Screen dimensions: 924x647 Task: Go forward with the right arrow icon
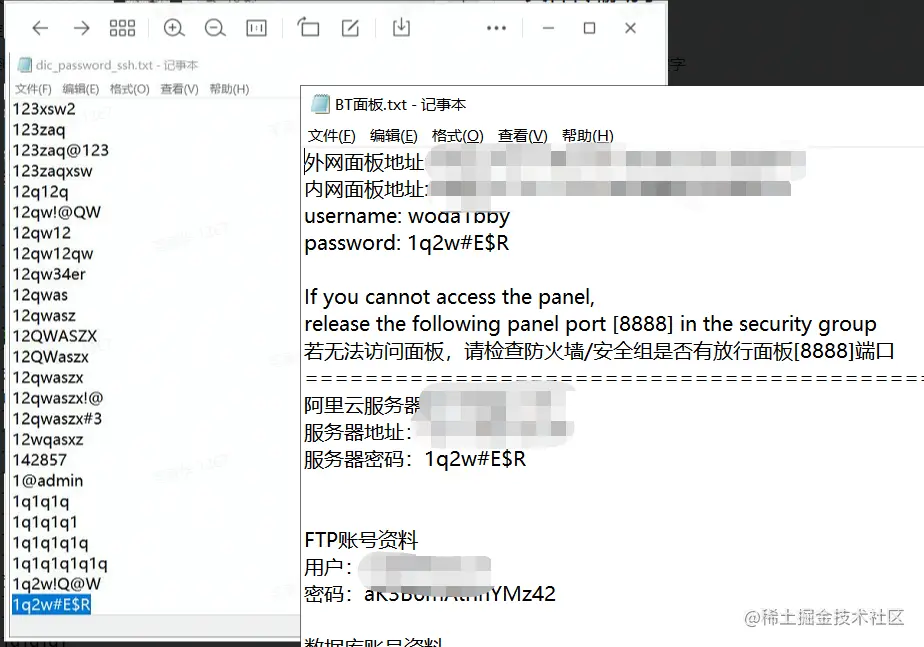pos(81,28)
